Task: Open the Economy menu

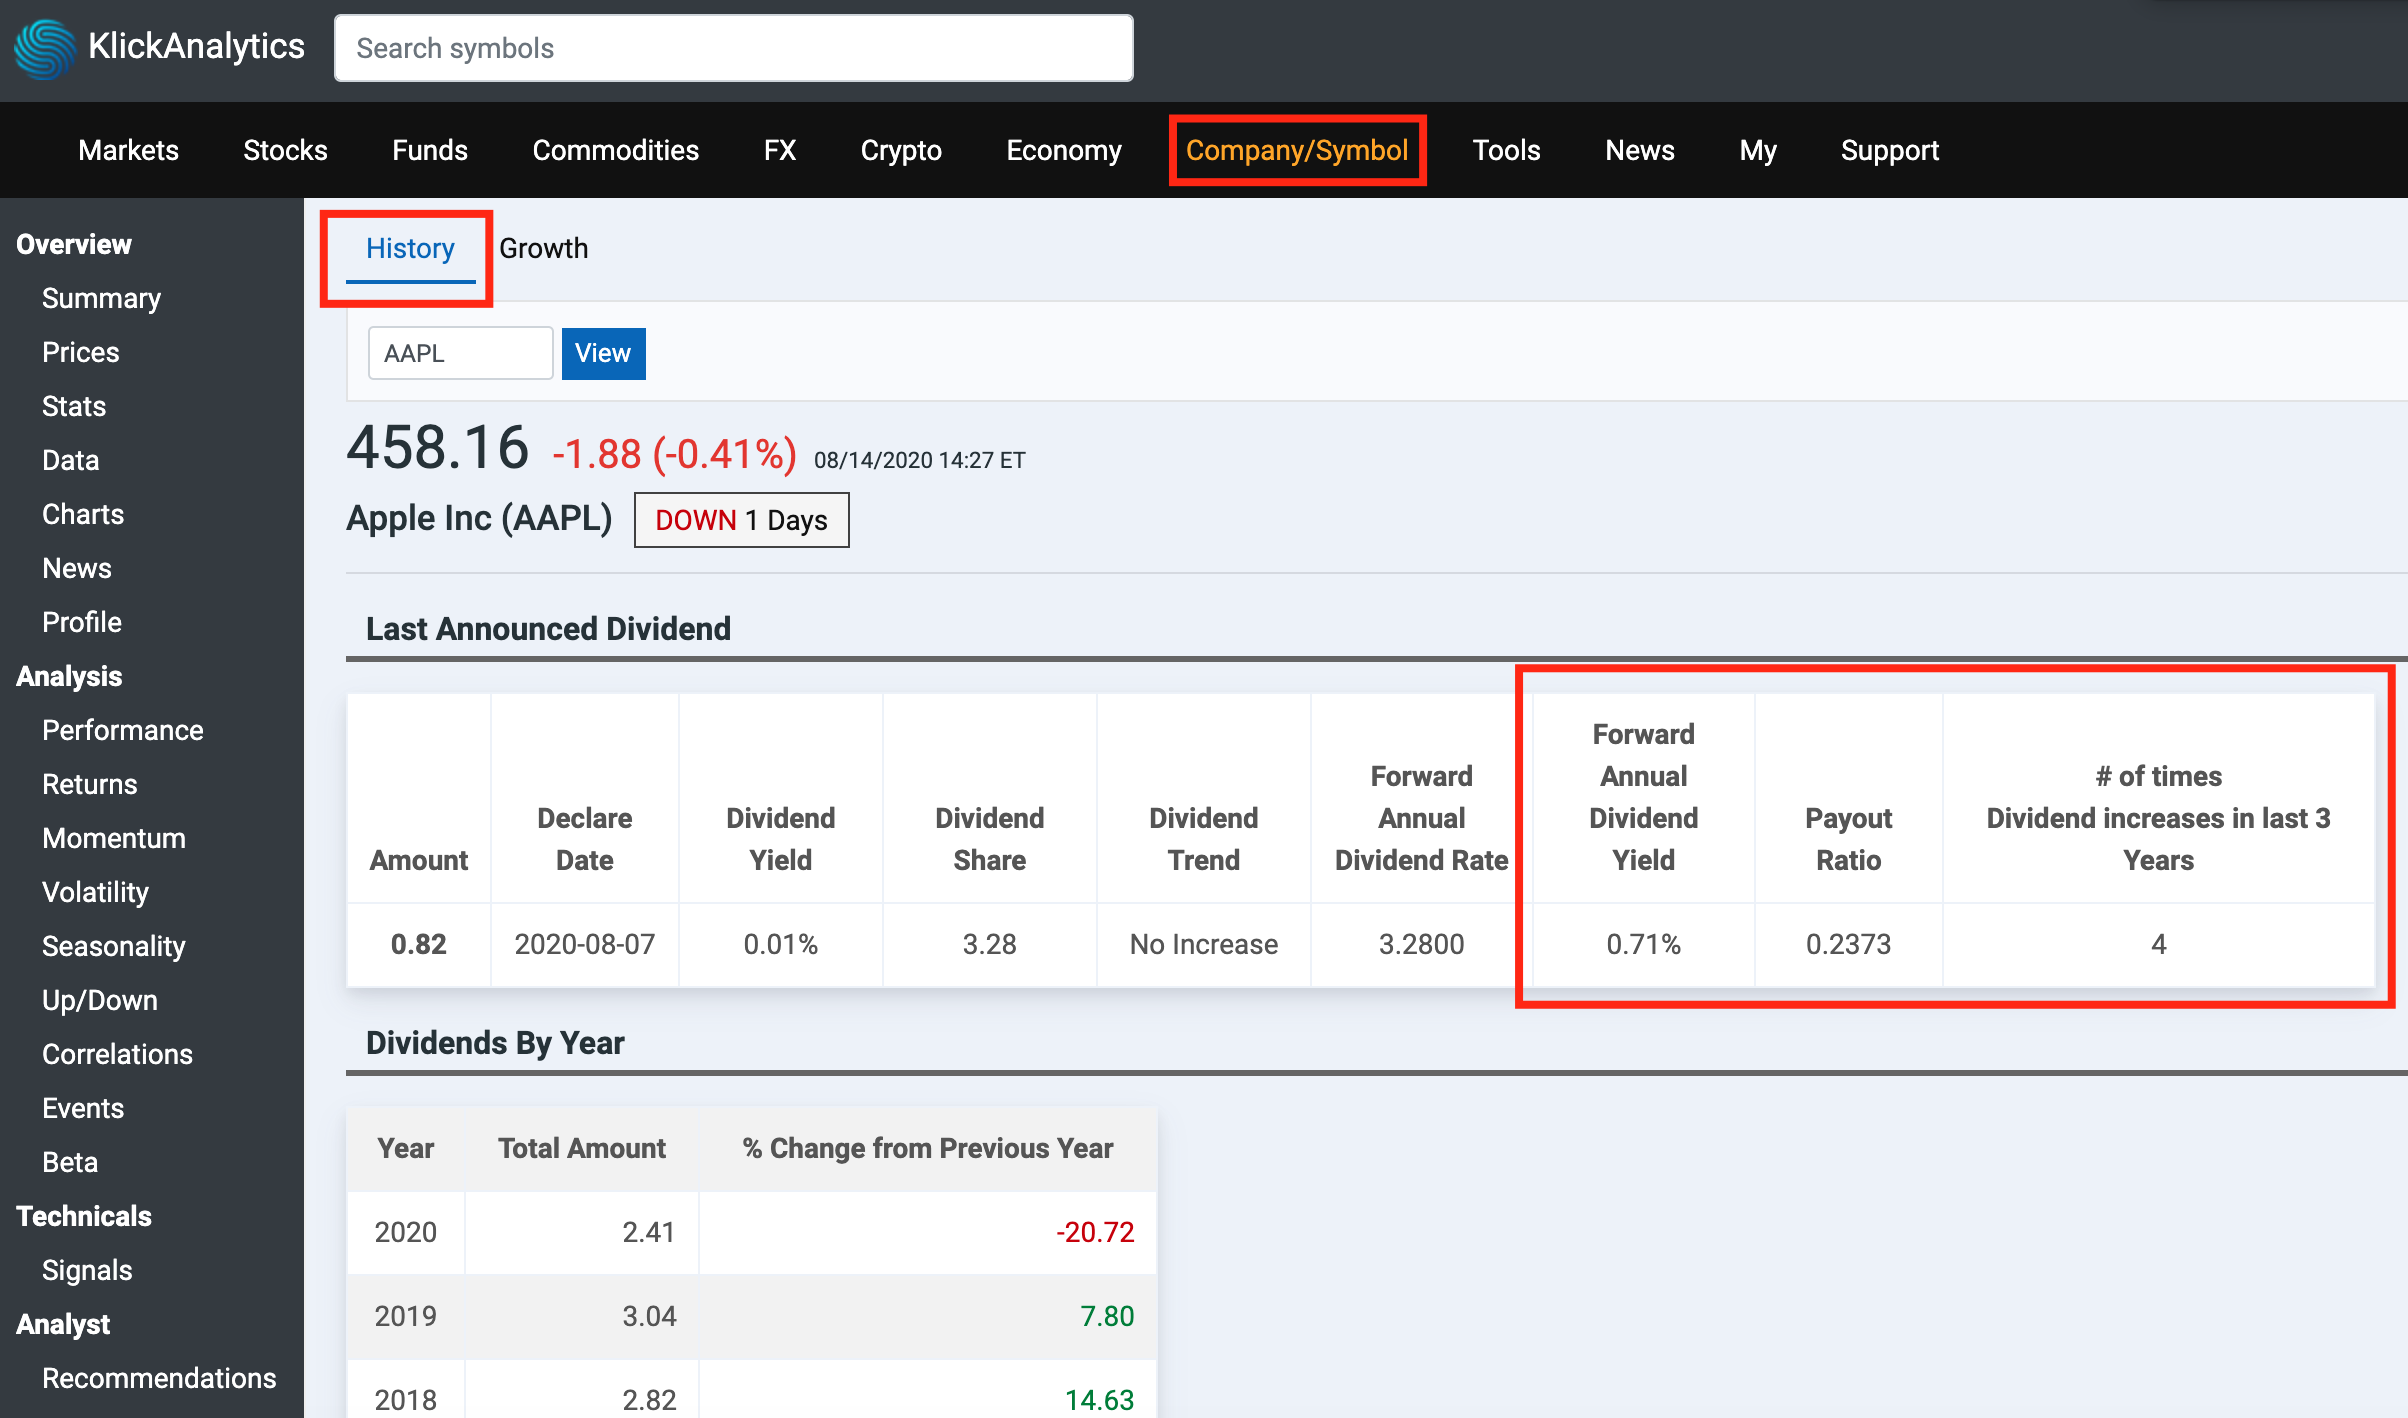Action: click(x=1064, y=150)
